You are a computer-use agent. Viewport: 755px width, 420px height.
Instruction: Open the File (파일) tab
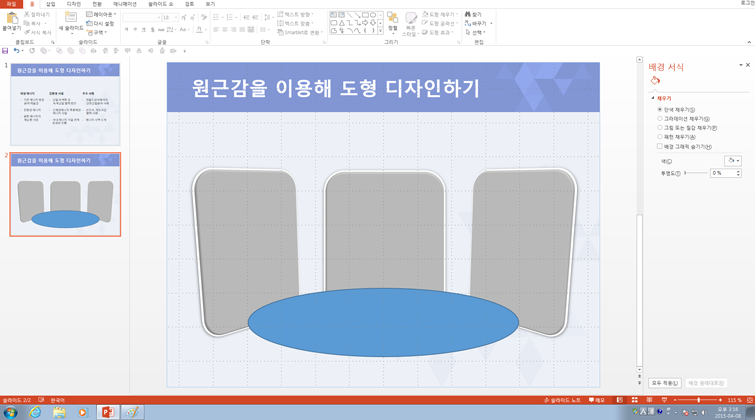click(x=11, y=4)
